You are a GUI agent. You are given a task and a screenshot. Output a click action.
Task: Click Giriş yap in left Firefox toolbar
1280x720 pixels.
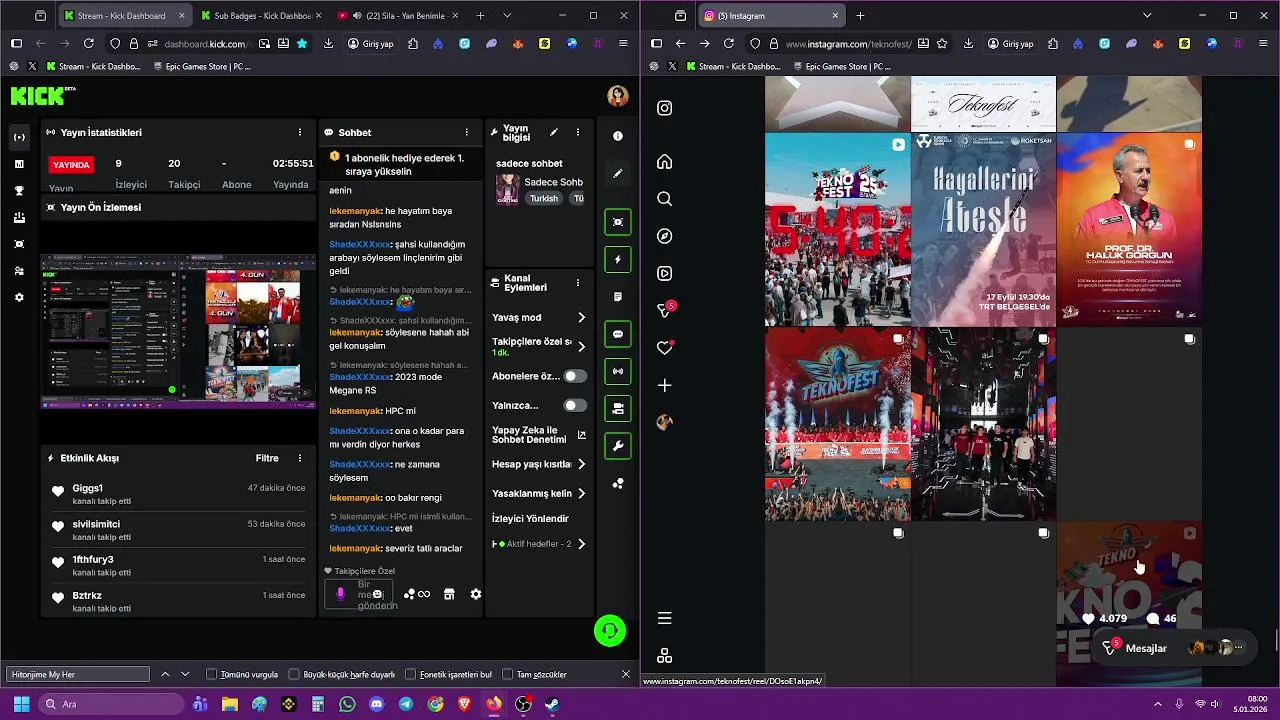click(x=370, y=44)
